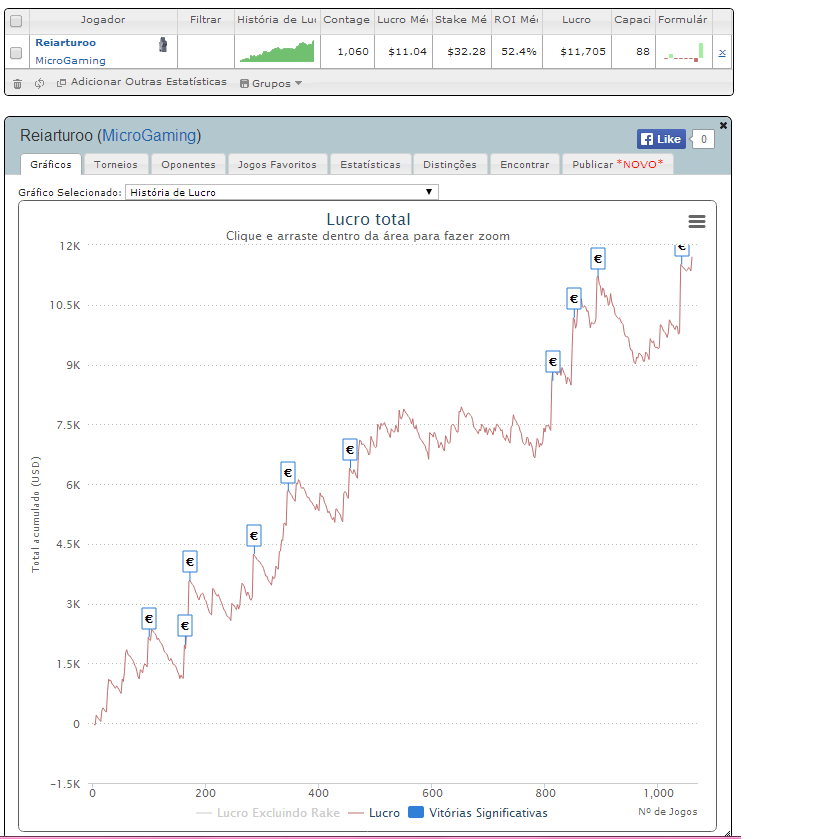Tick the checkbox for the Reiarturoo row
Screen dimensions: 822x839
[16, 52]
